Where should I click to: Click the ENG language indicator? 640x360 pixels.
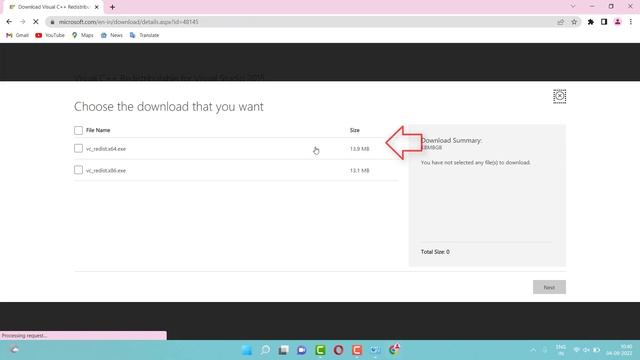561,350
